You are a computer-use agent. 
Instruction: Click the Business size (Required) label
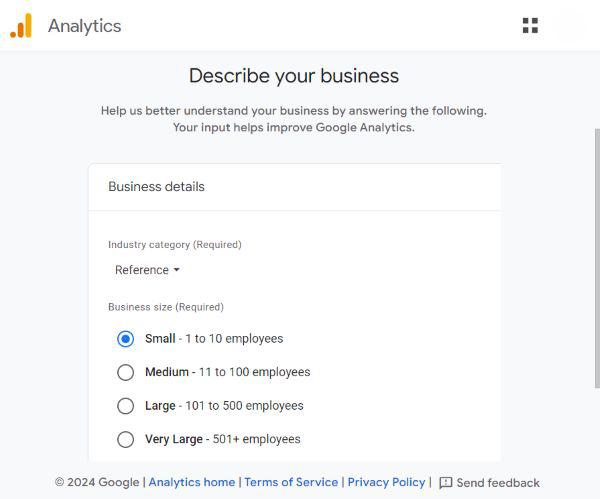tap(166, 307)
